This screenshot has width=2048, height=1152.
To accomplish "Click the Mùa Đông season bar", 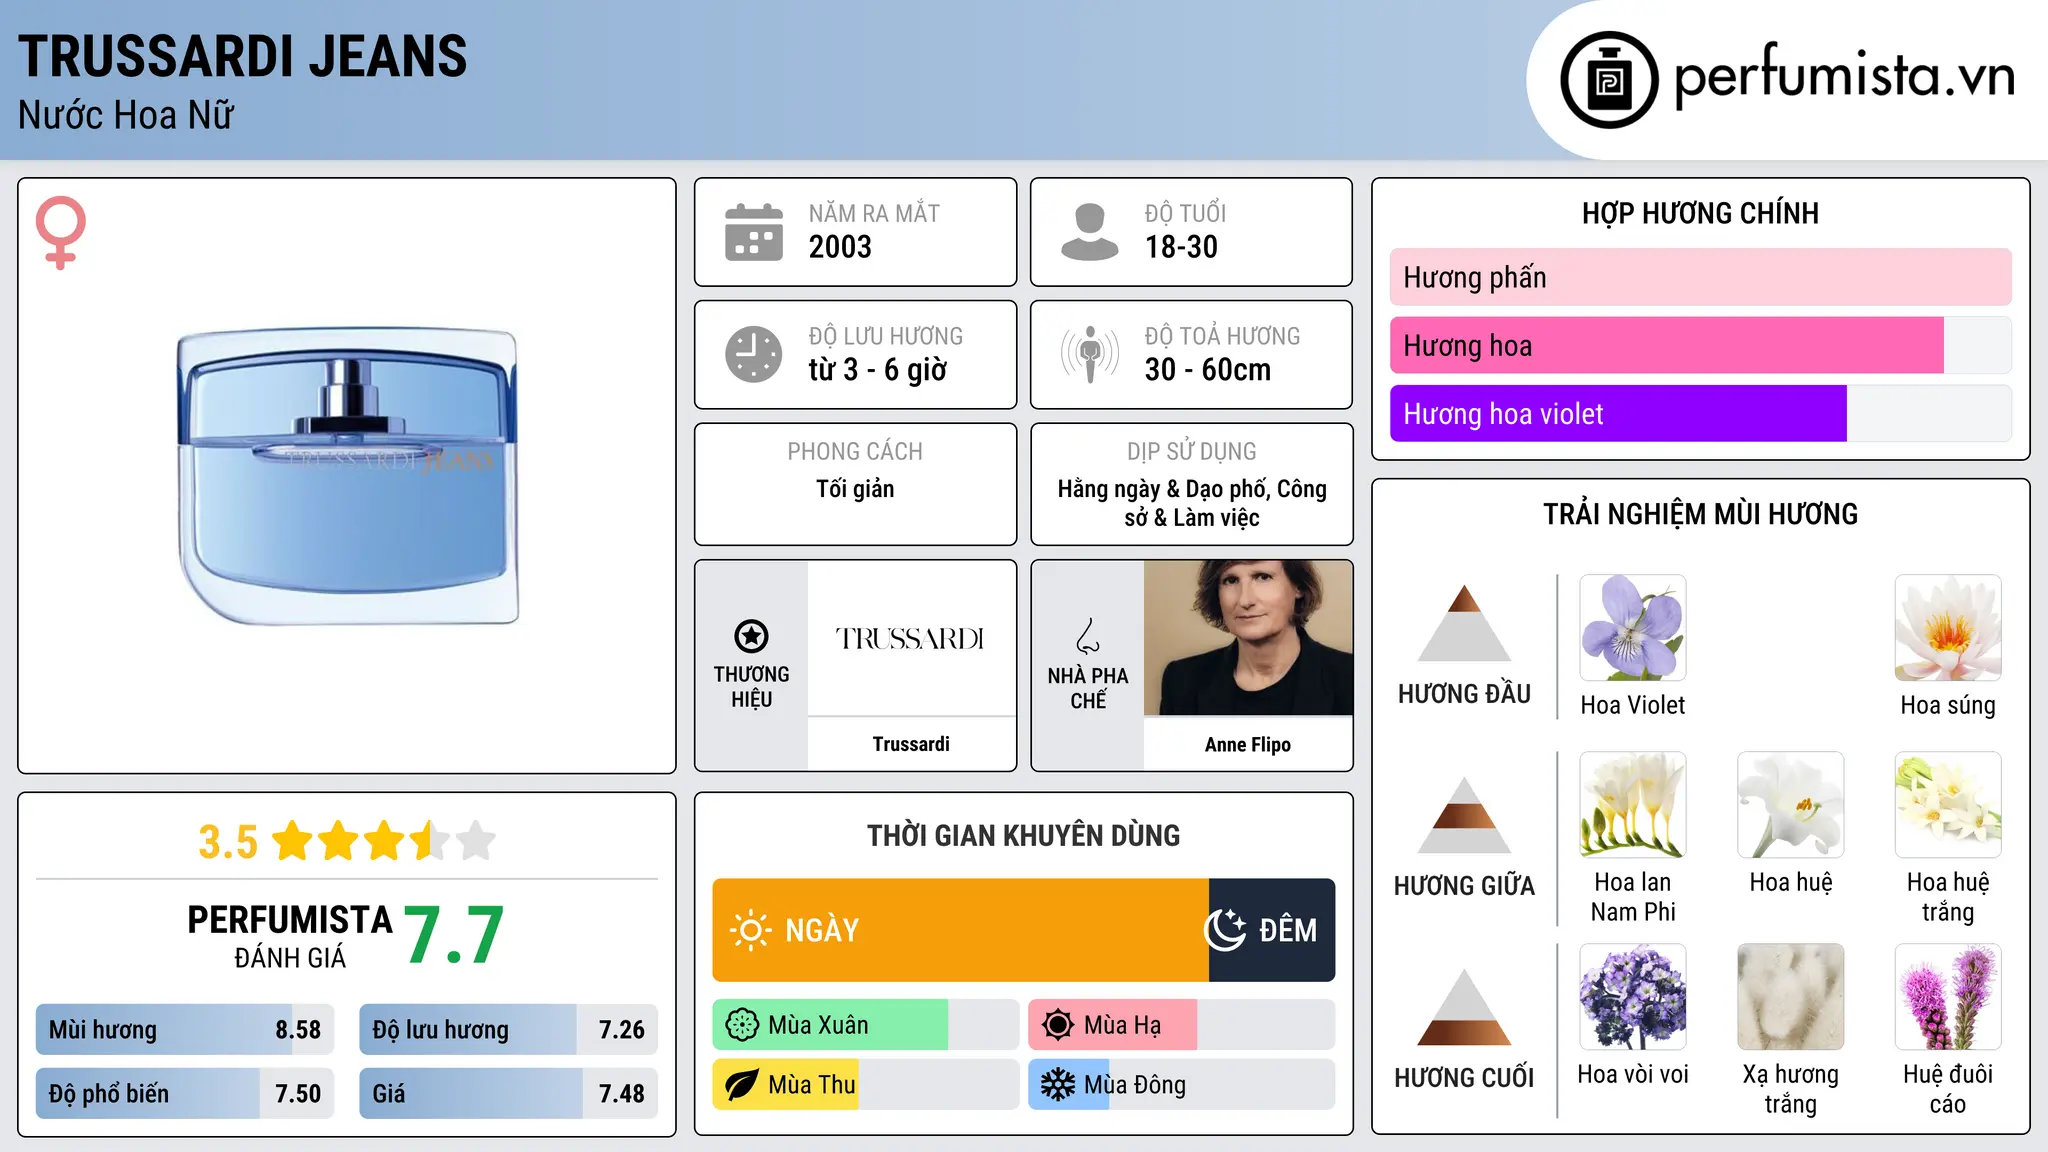I will tap(1182, 1085).
